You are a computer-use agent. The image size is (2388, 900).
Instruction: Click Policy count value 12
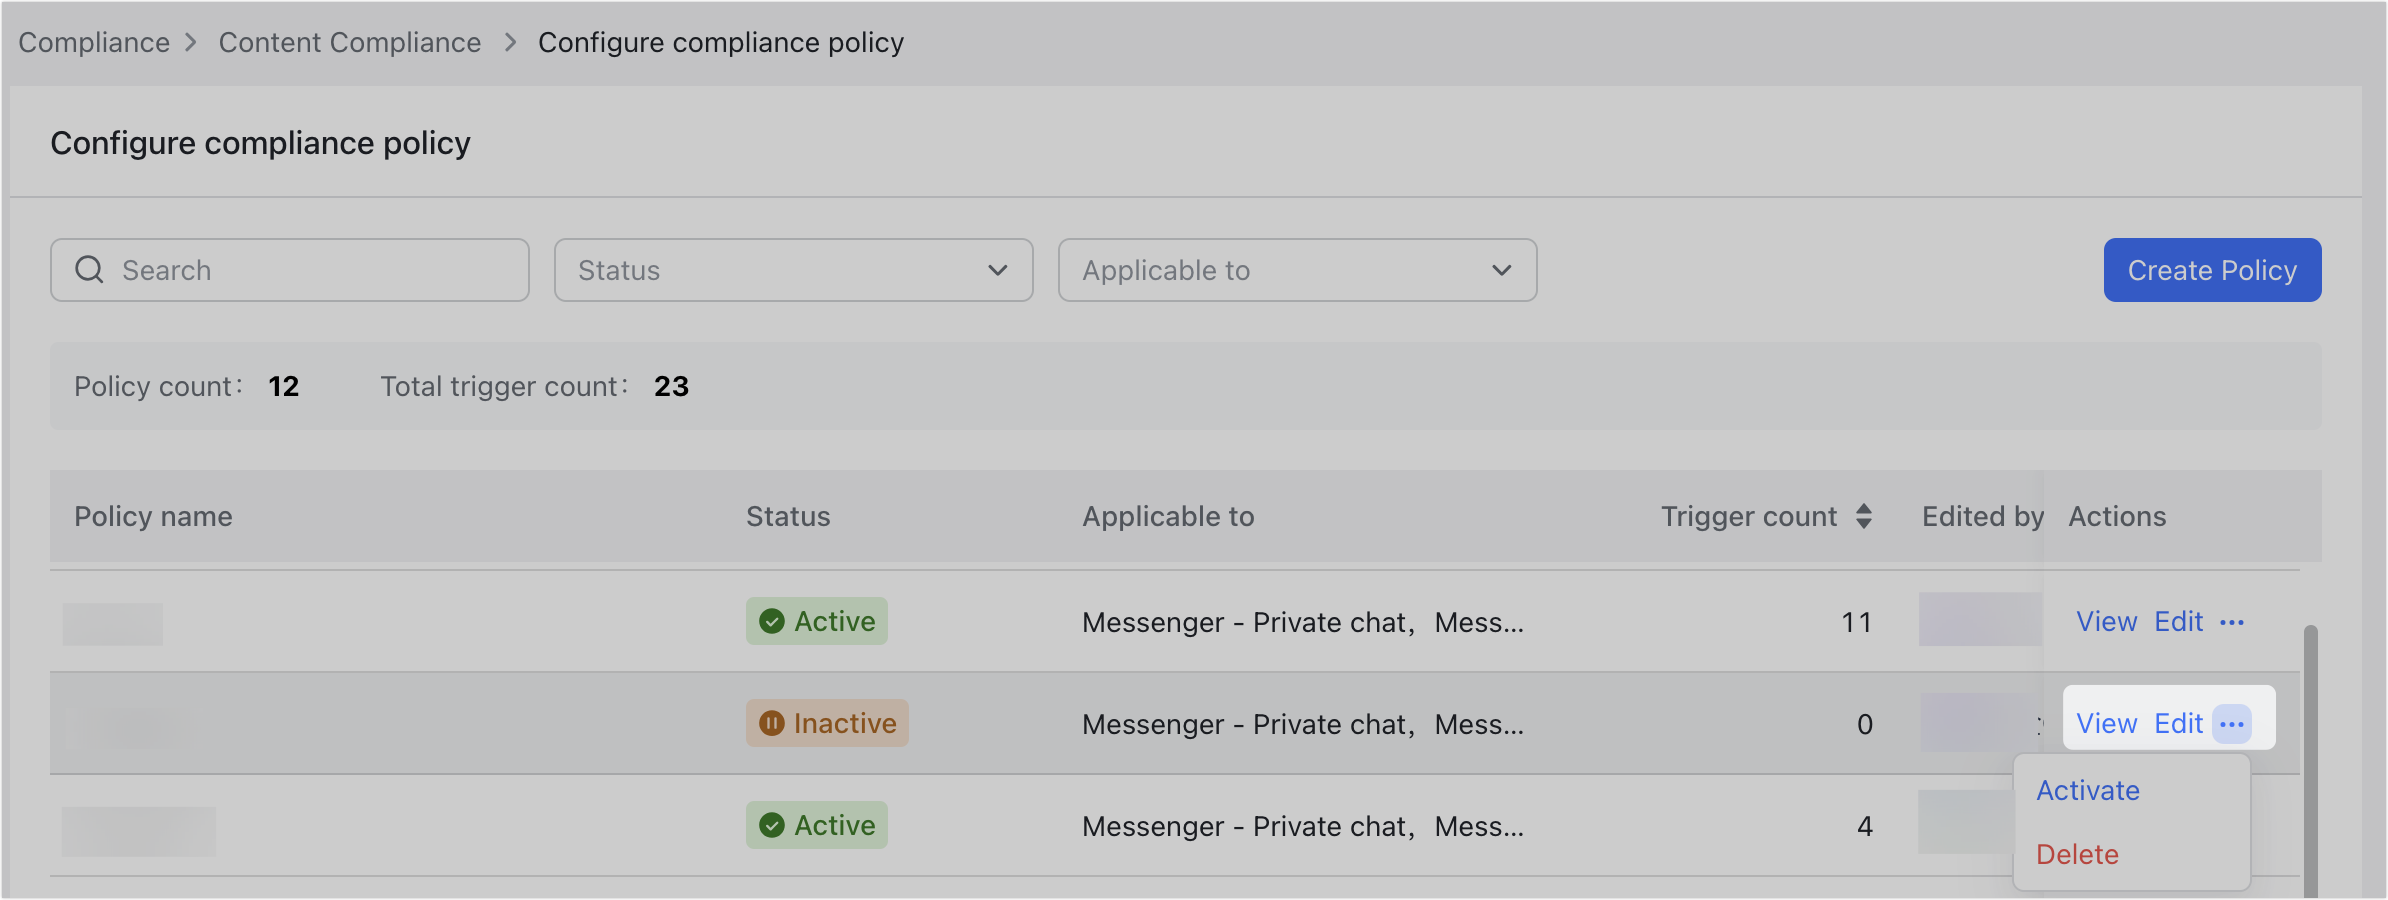pos(283,386)
